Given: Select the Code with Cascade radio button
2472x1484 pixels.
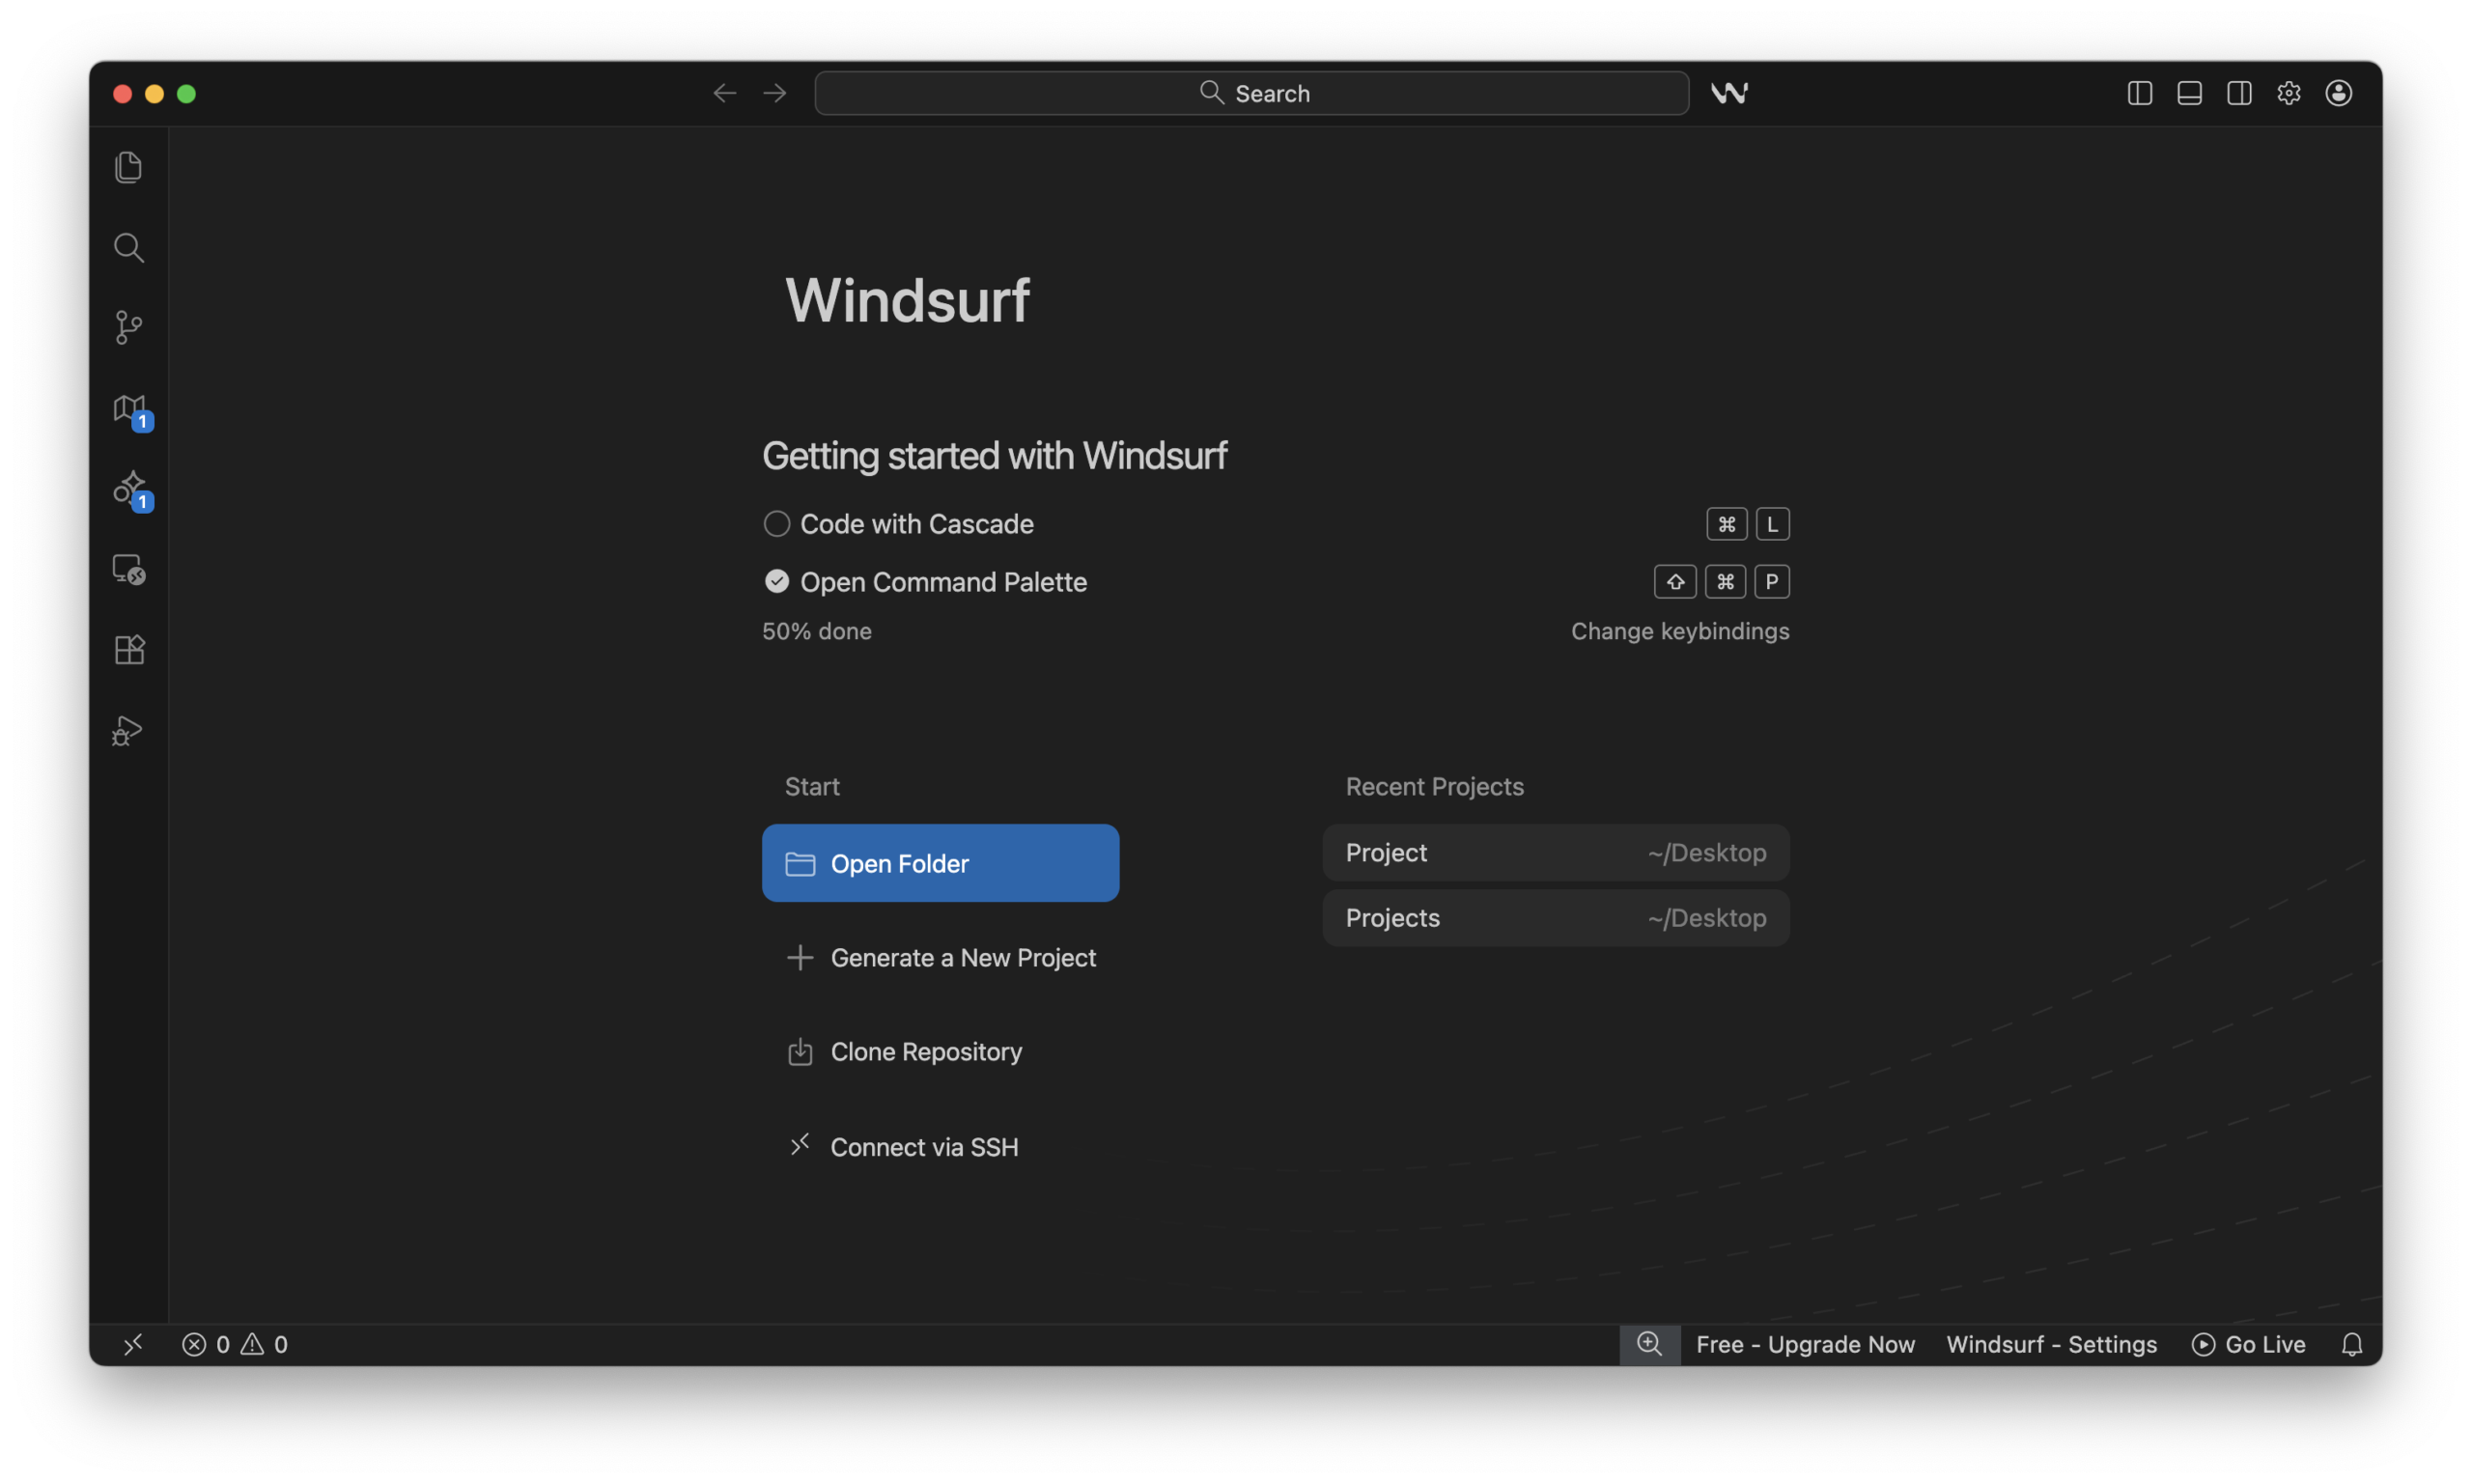Looking at the screenshot, I should (777, 523).
